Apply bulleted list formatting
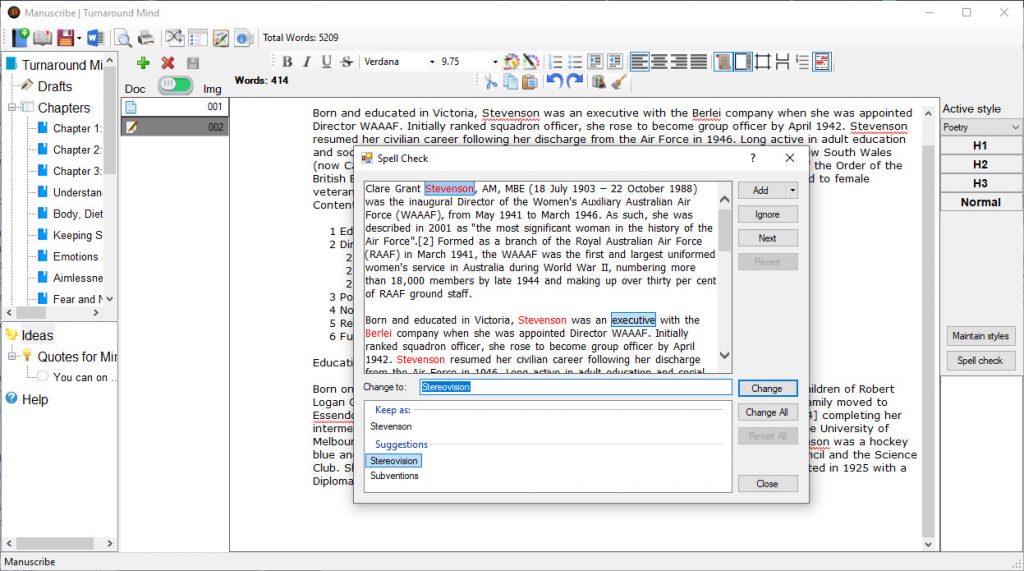 [575, 62]
